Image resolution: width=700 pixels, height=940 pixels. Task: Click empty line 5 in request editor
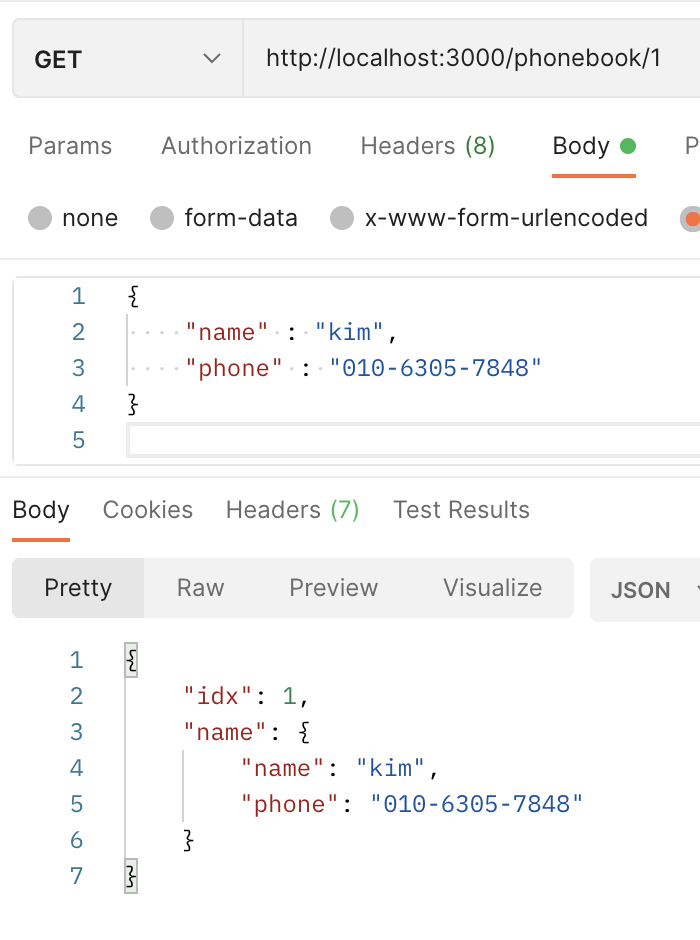[414, 440]
